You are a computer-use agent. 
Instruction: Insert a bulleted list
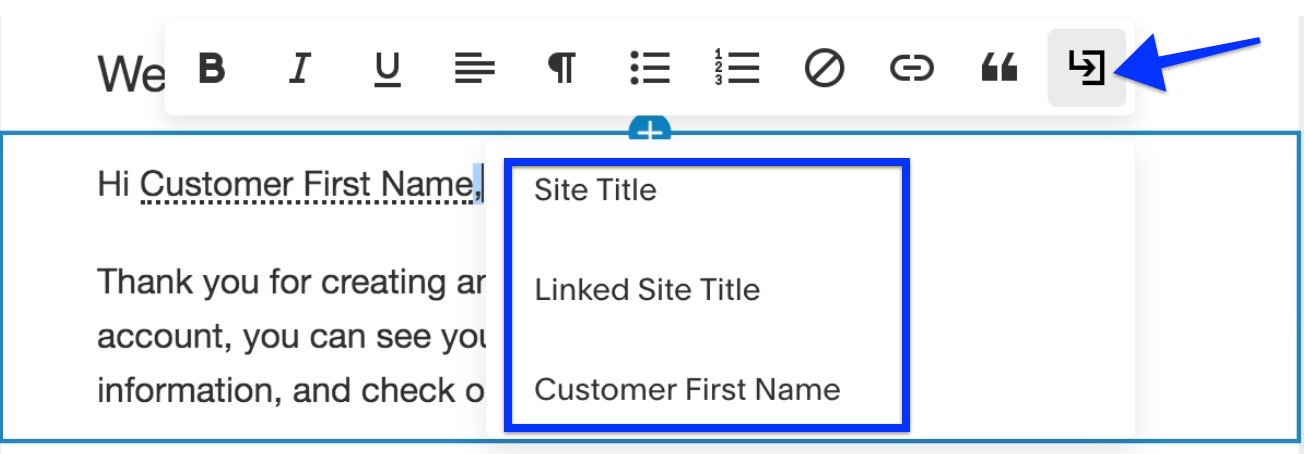(x=650, y=69)
